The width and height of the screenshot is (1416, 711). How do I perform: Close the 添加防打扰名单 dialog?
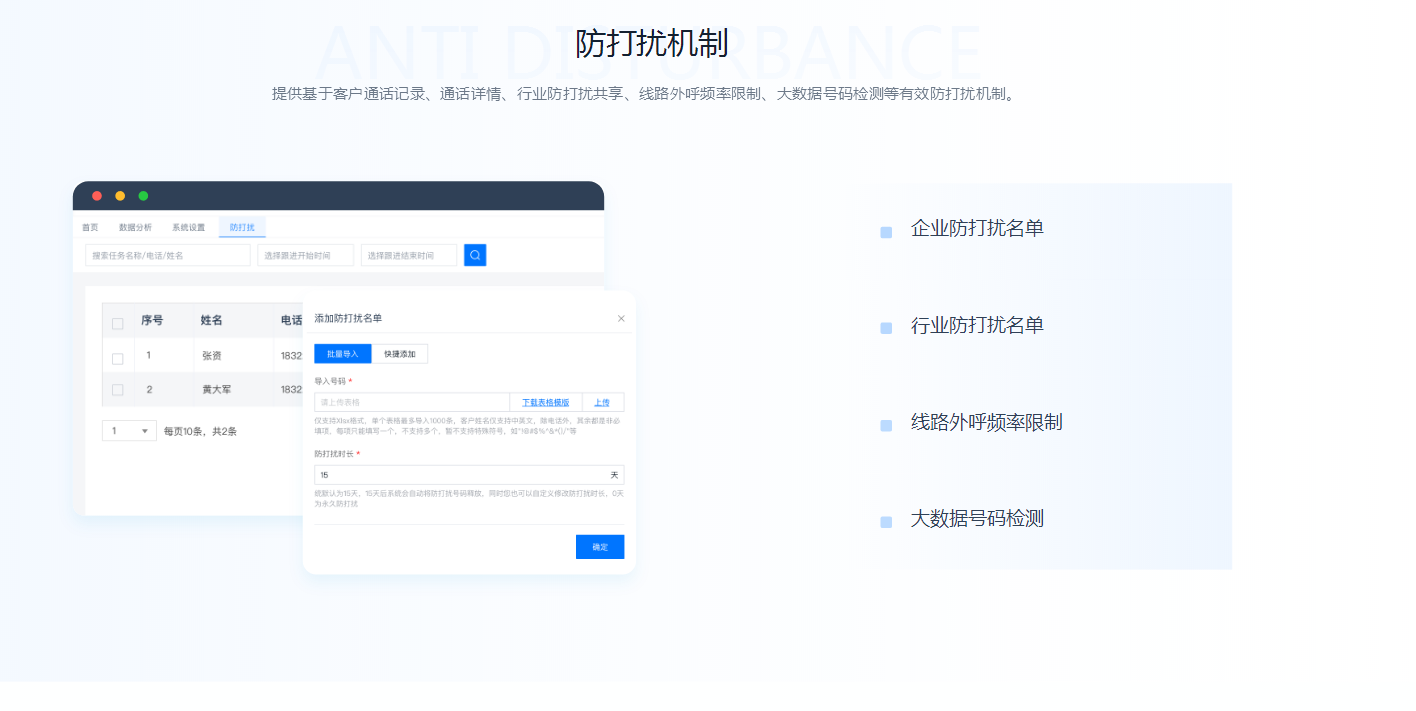621,319
